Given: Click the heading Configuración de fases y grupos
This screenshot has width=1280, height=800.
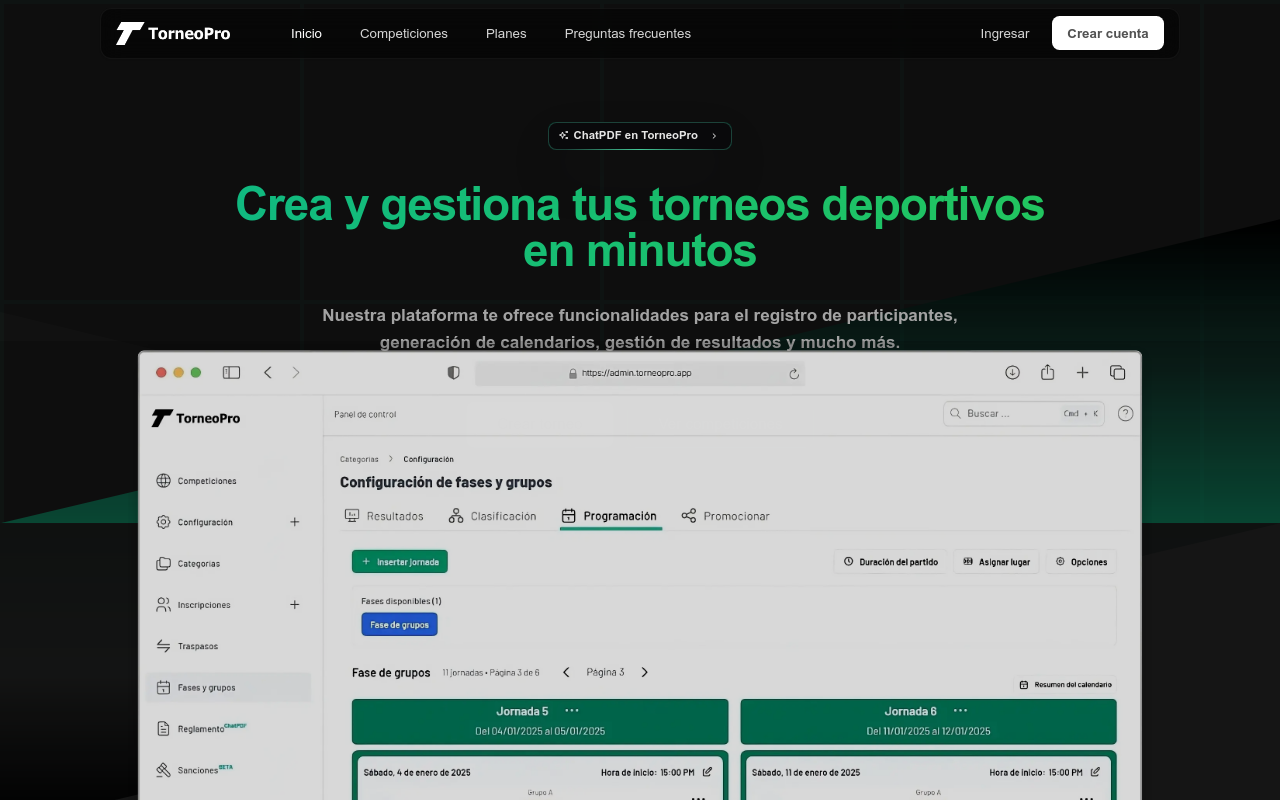Looking at the screenshot, I should tap(446, 482).
